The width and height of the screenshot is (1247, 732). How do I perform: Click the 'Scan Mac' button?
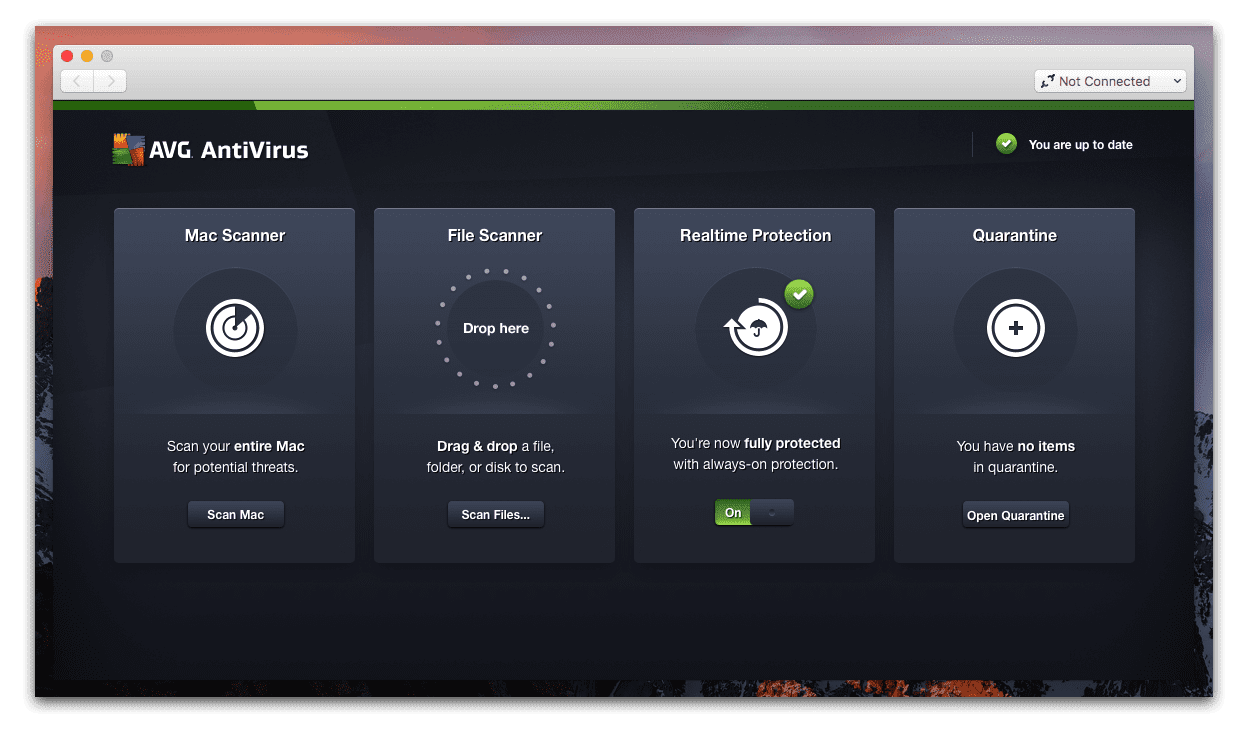pos(235,514)
